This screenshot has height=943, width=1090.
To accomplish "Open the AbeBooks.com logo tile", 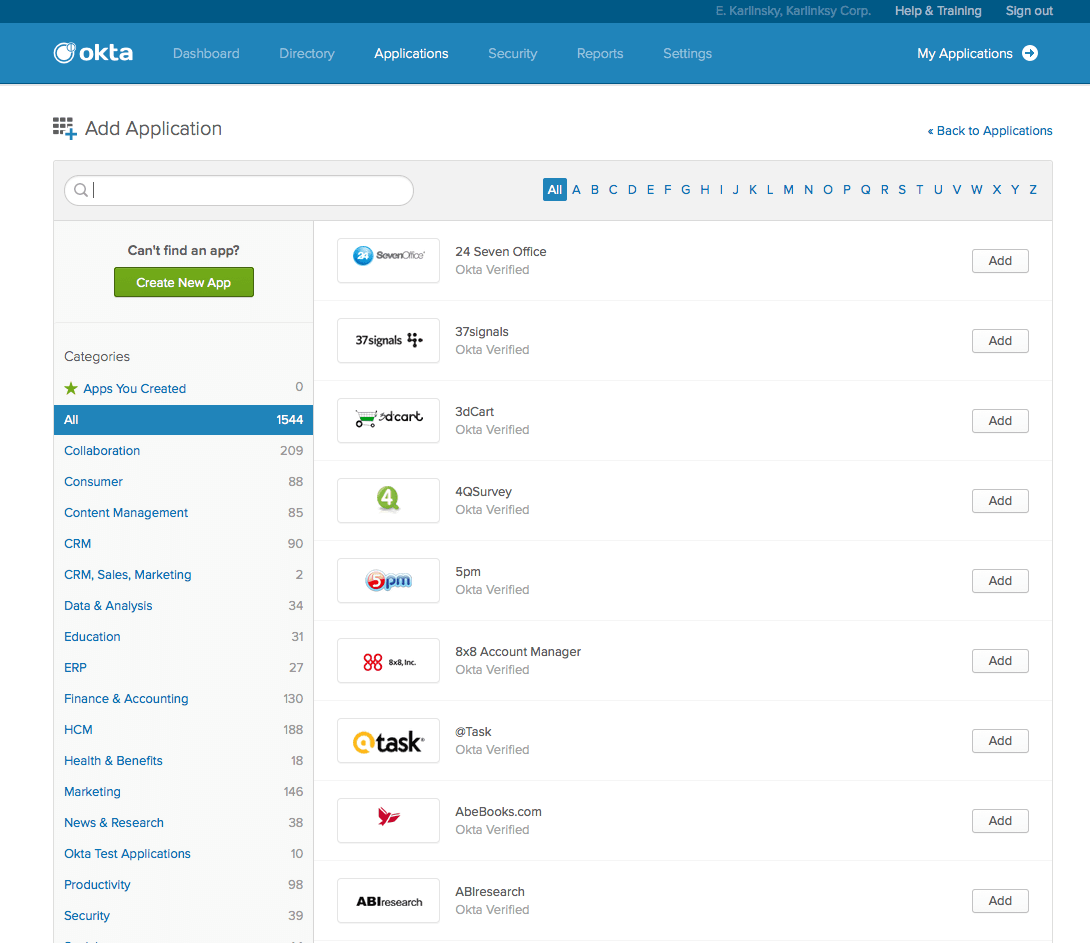I will tap(389, 821).
